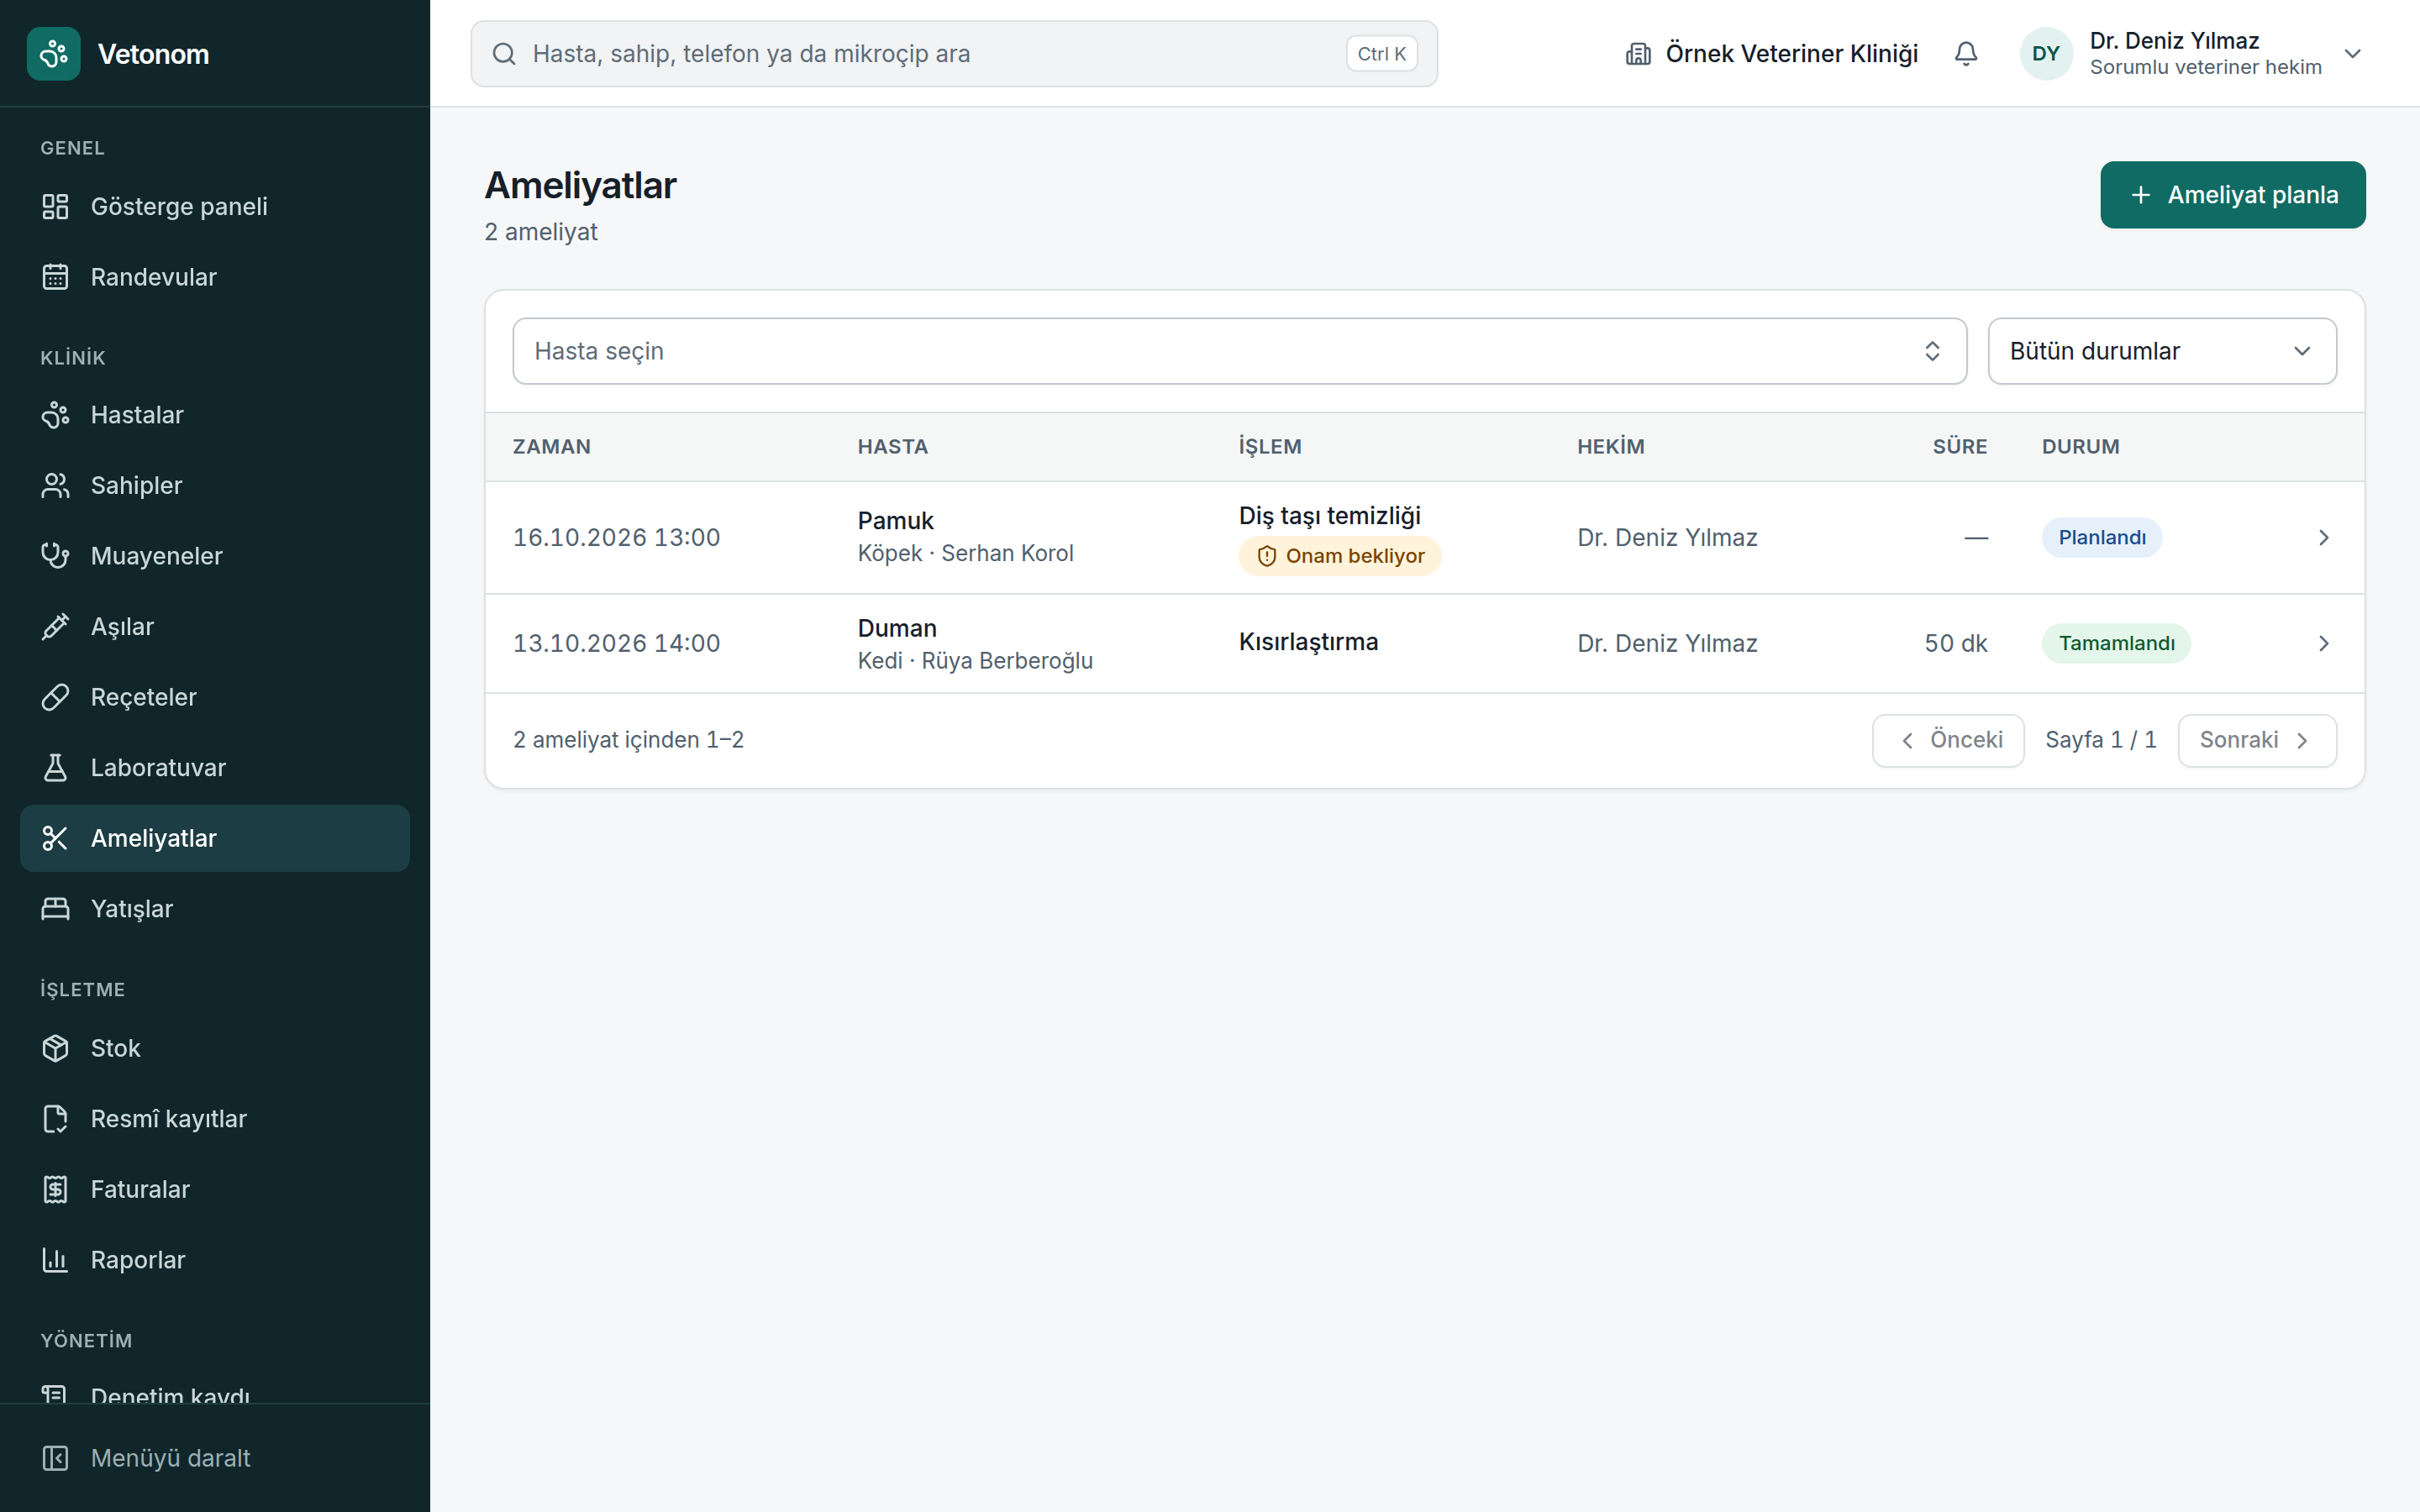Click the 16.10.2026 13:00 time cell
The height and width of the screenshot is (1512, 2420).
616,538
